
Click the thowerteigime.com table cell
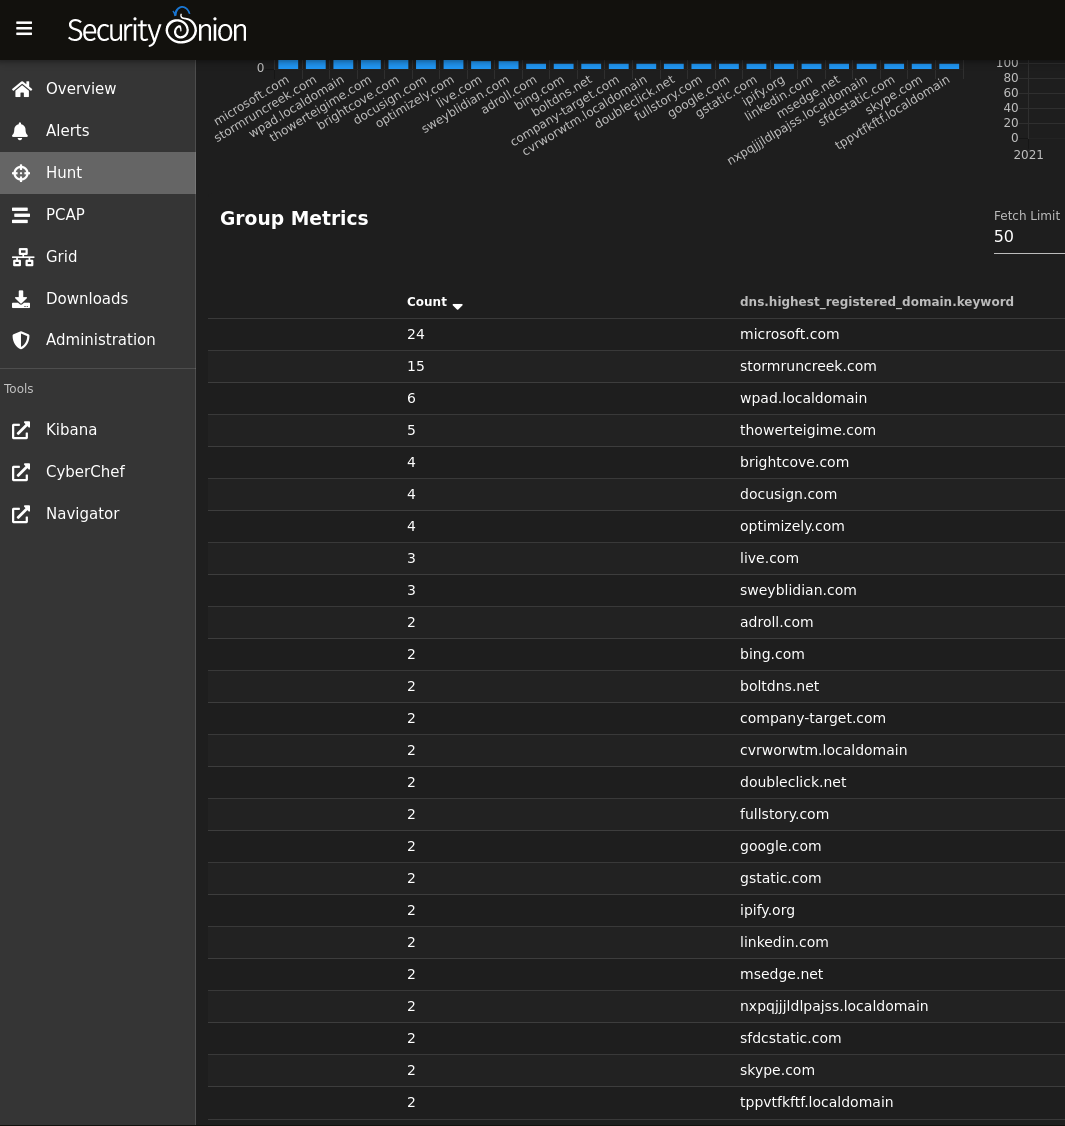click(x=807, y=430)
